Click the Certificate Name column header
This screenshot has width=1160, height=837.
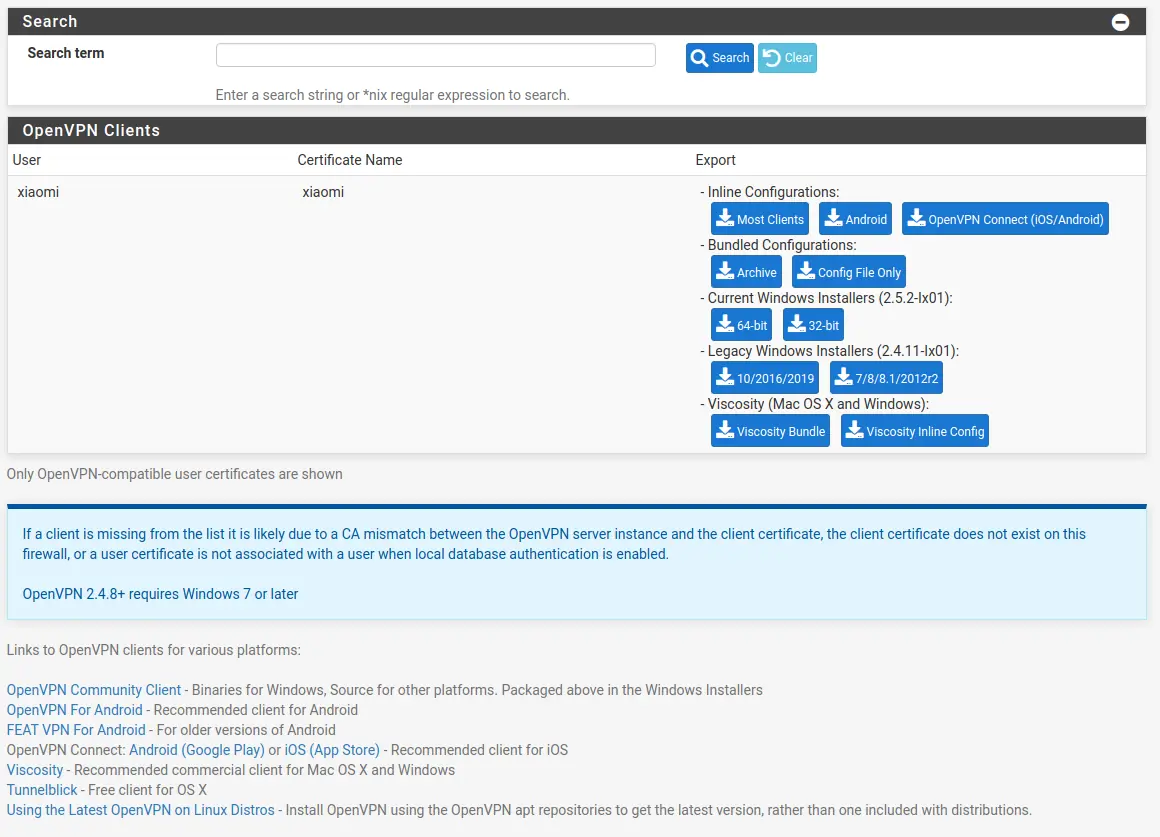tap(350, 160)
